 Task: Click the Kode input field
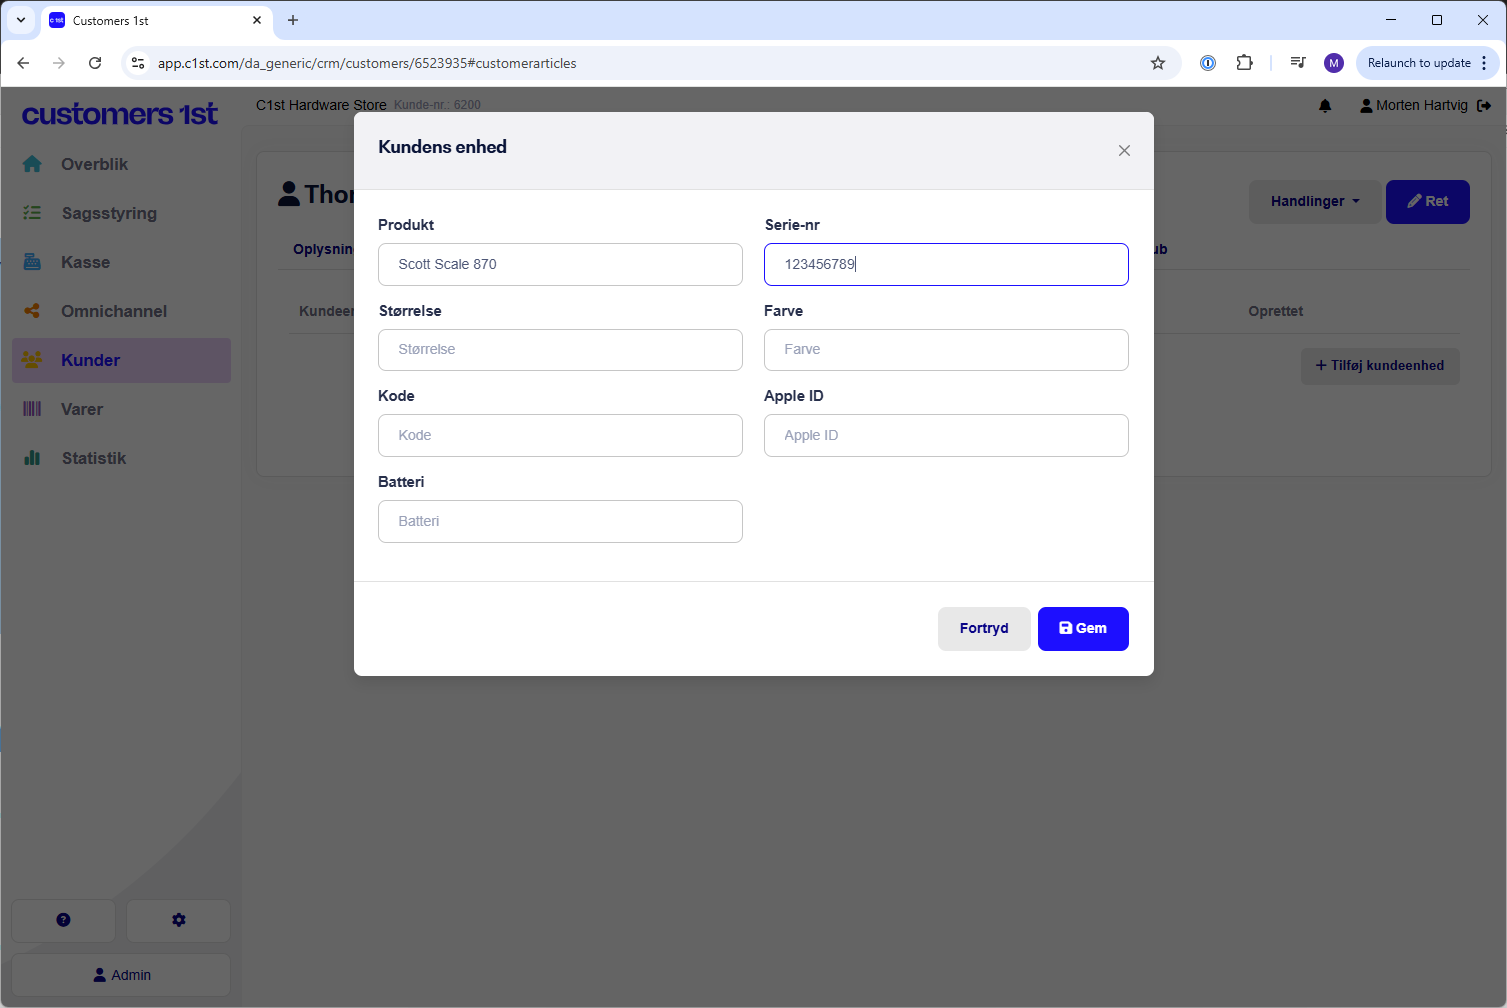pyautogui.click(x=560, y=435)
